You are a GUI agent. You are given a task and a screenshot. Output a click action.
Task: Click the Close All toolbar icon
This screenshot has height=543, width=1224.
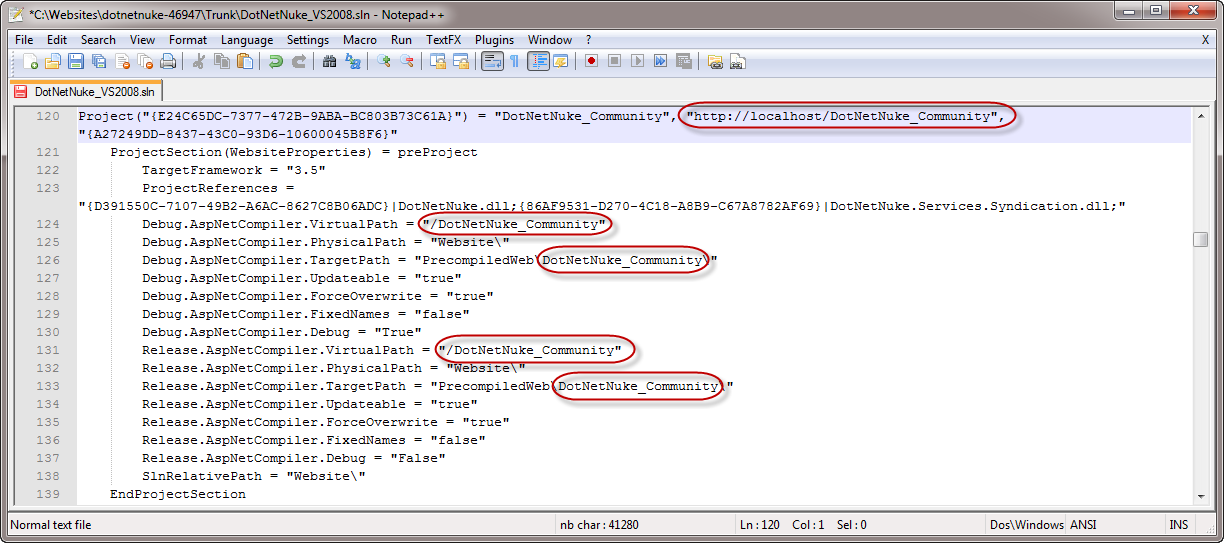pos(144,62)
